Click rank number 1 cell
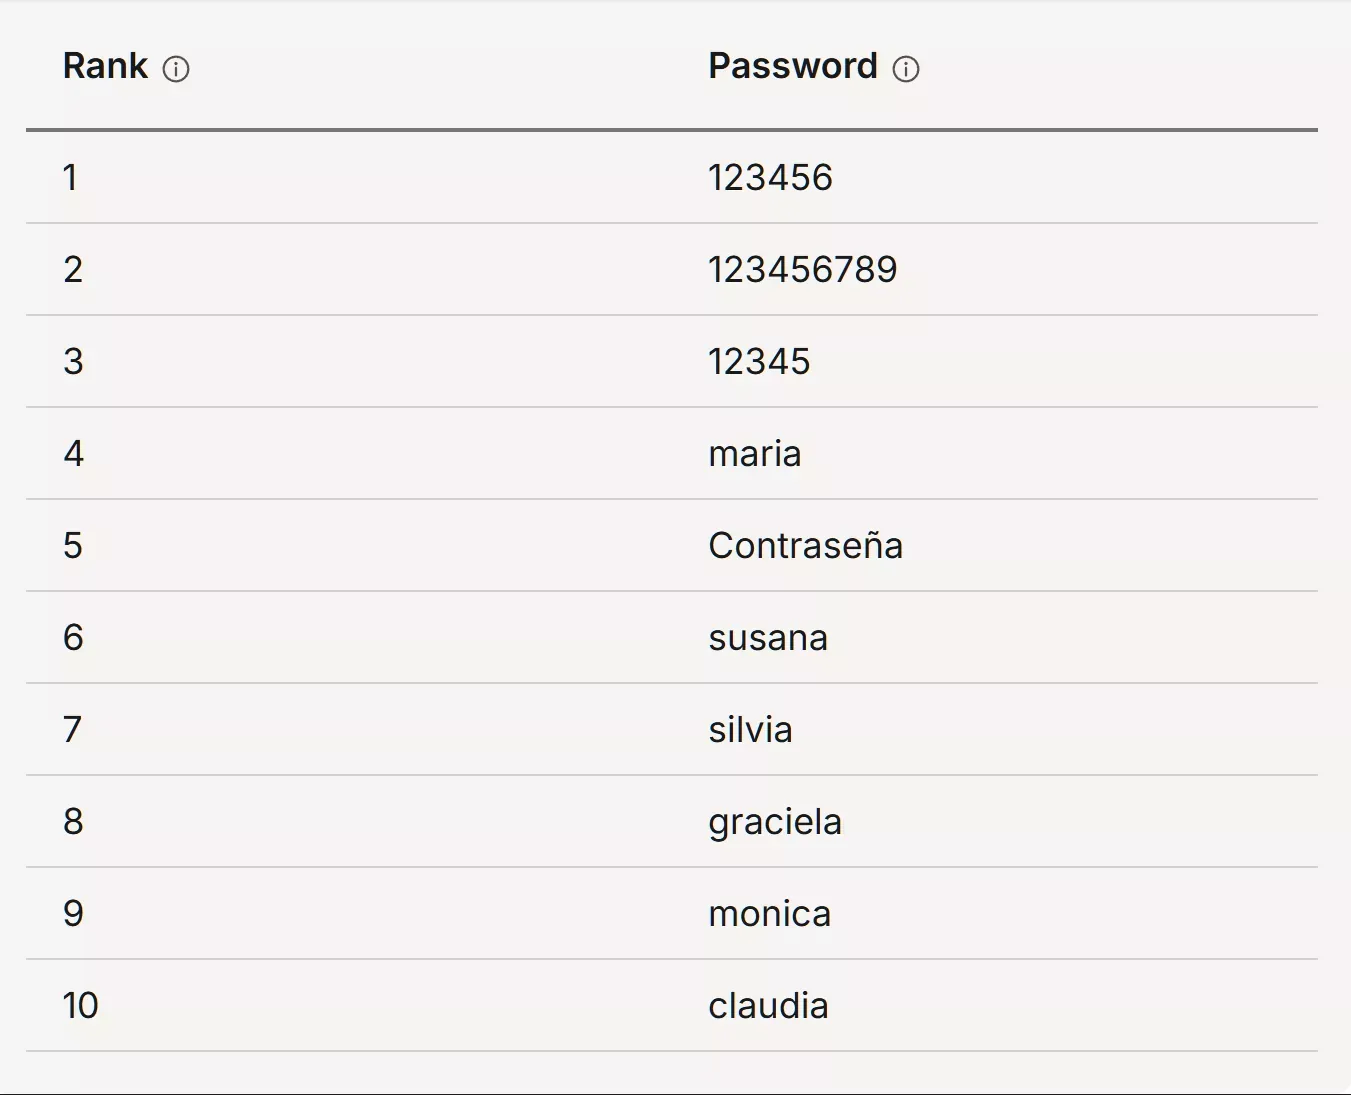1351x1095 pixels. coord(70,178)
